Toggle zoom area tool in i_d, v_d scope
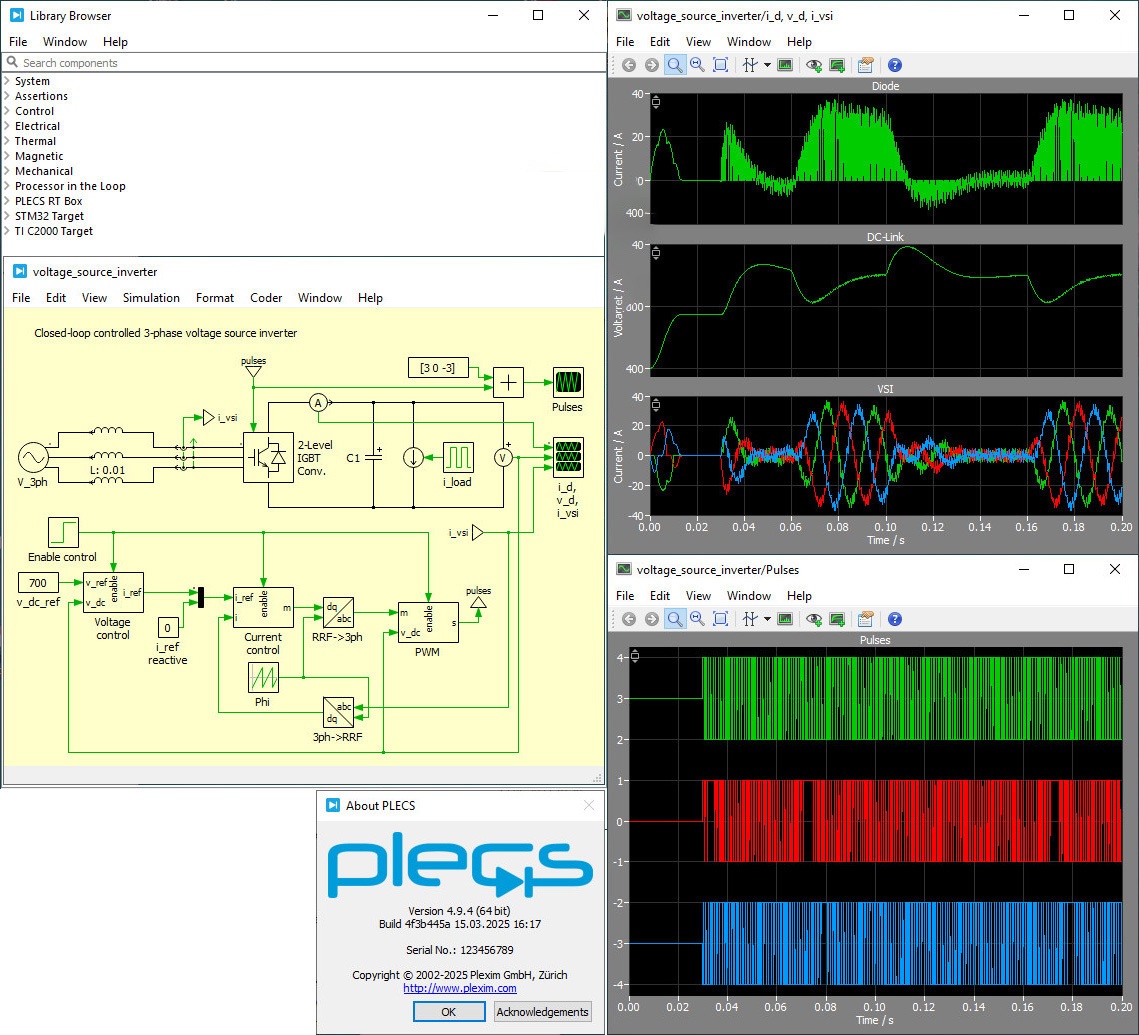Screen dimensions: 1139x1035 tap(675, 65)
